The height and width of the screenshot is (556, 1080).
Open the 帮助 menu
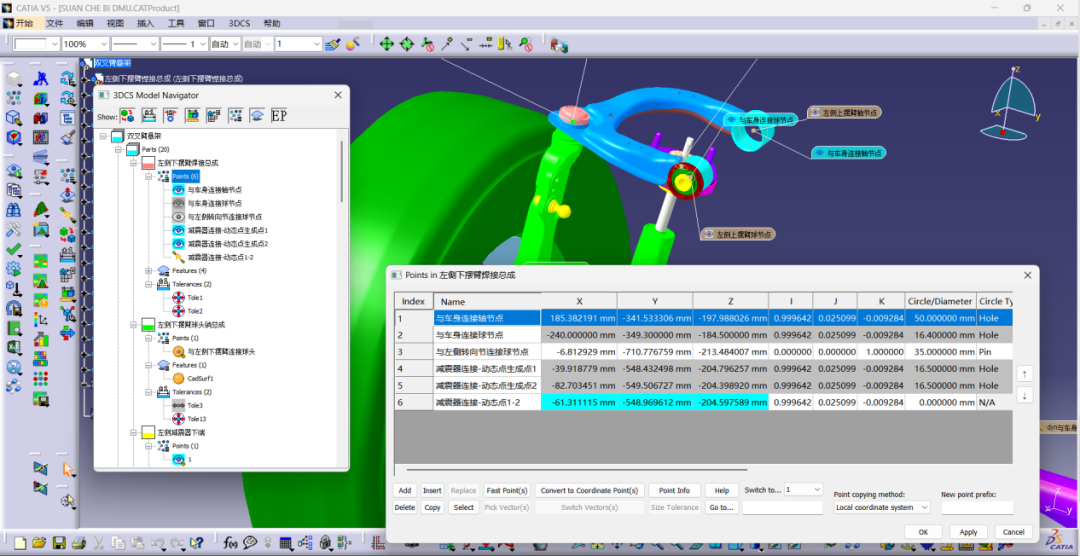(271, 23)
